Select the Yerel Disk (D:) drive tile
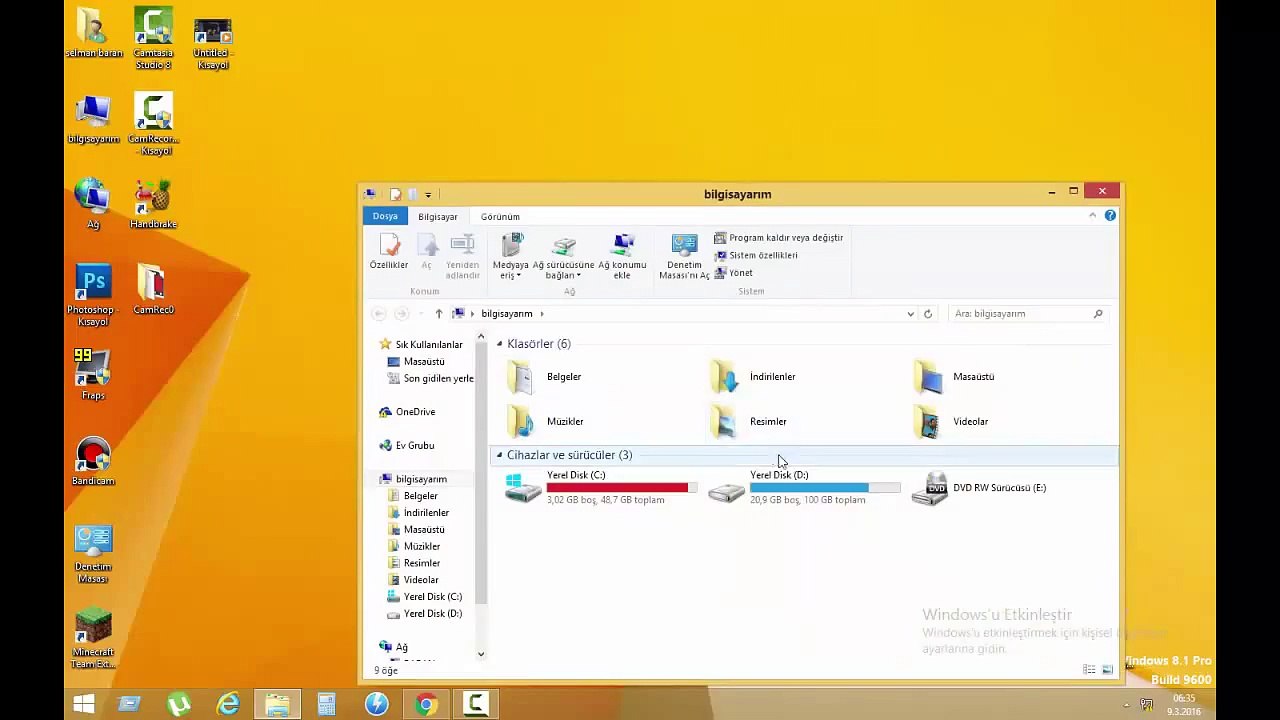 804,487
